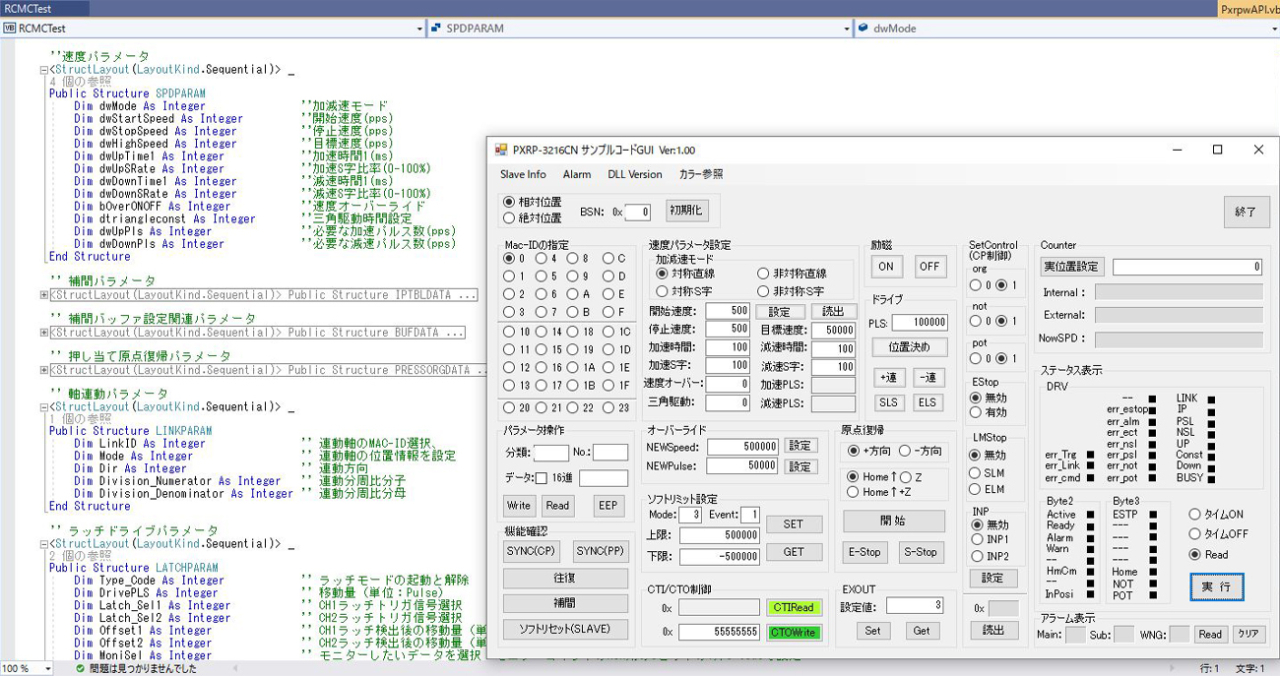Check the 16進 data checkbox

(541, 478)
